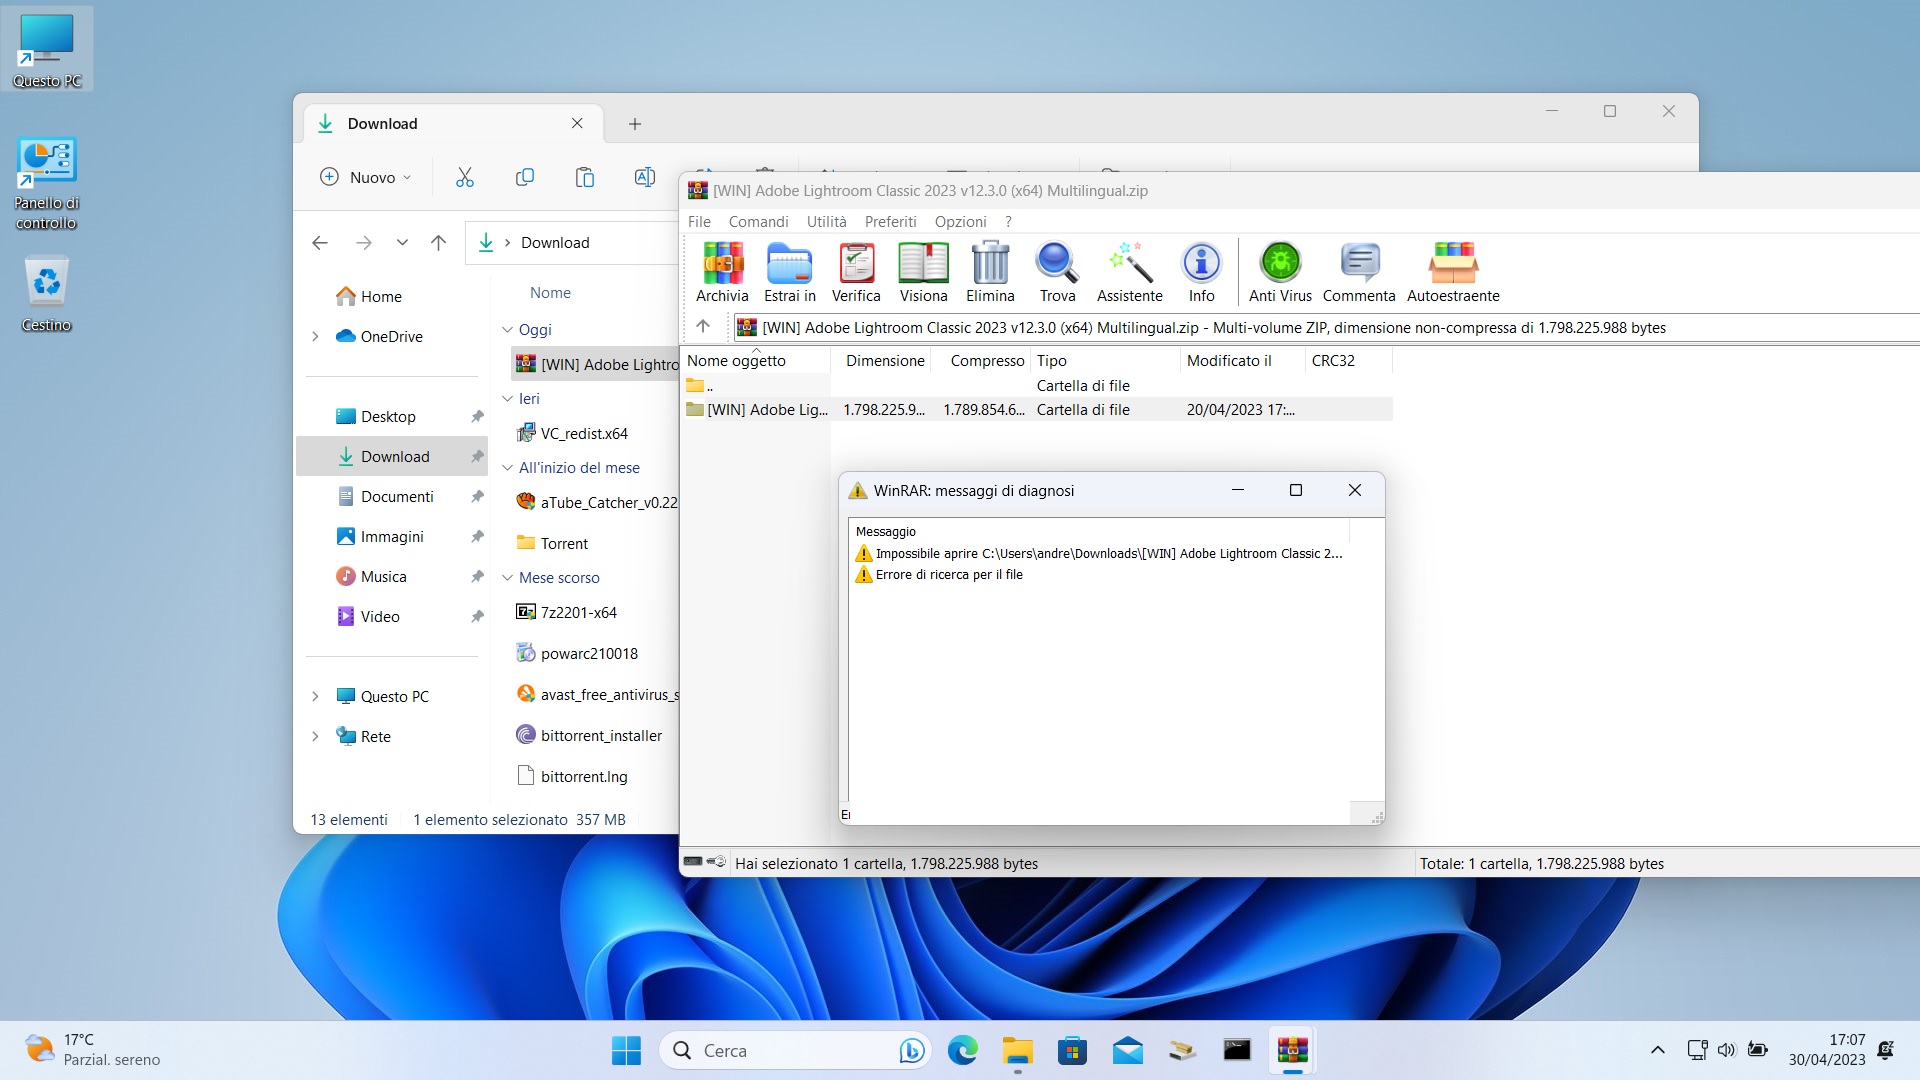1920x1080 pixels.
Task: Expand the Questo PC tree node
Action: 315,696
